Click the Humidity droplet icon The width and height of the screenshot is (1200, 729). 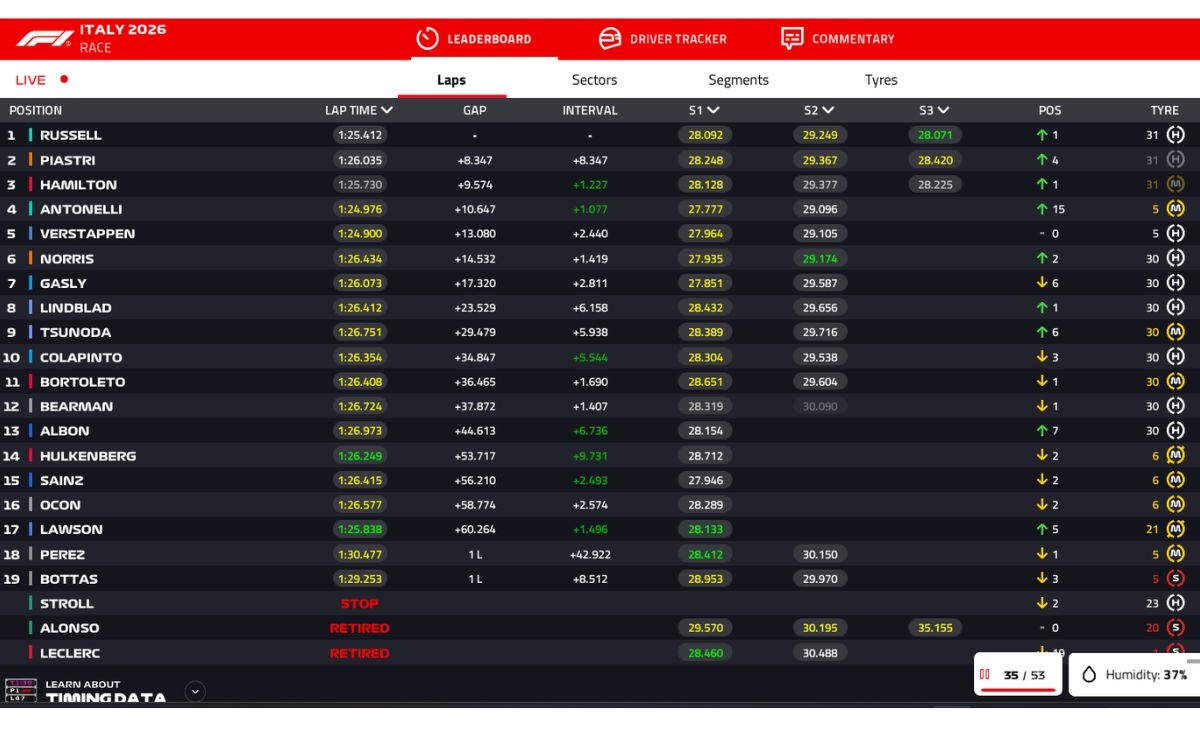1089,675
